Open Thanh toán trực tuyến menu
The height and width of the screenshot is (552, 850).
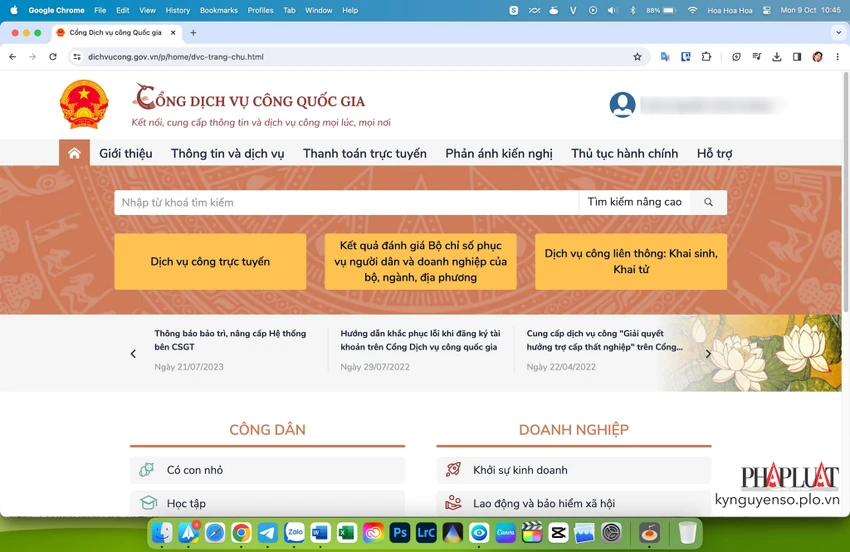coord(365,153)
